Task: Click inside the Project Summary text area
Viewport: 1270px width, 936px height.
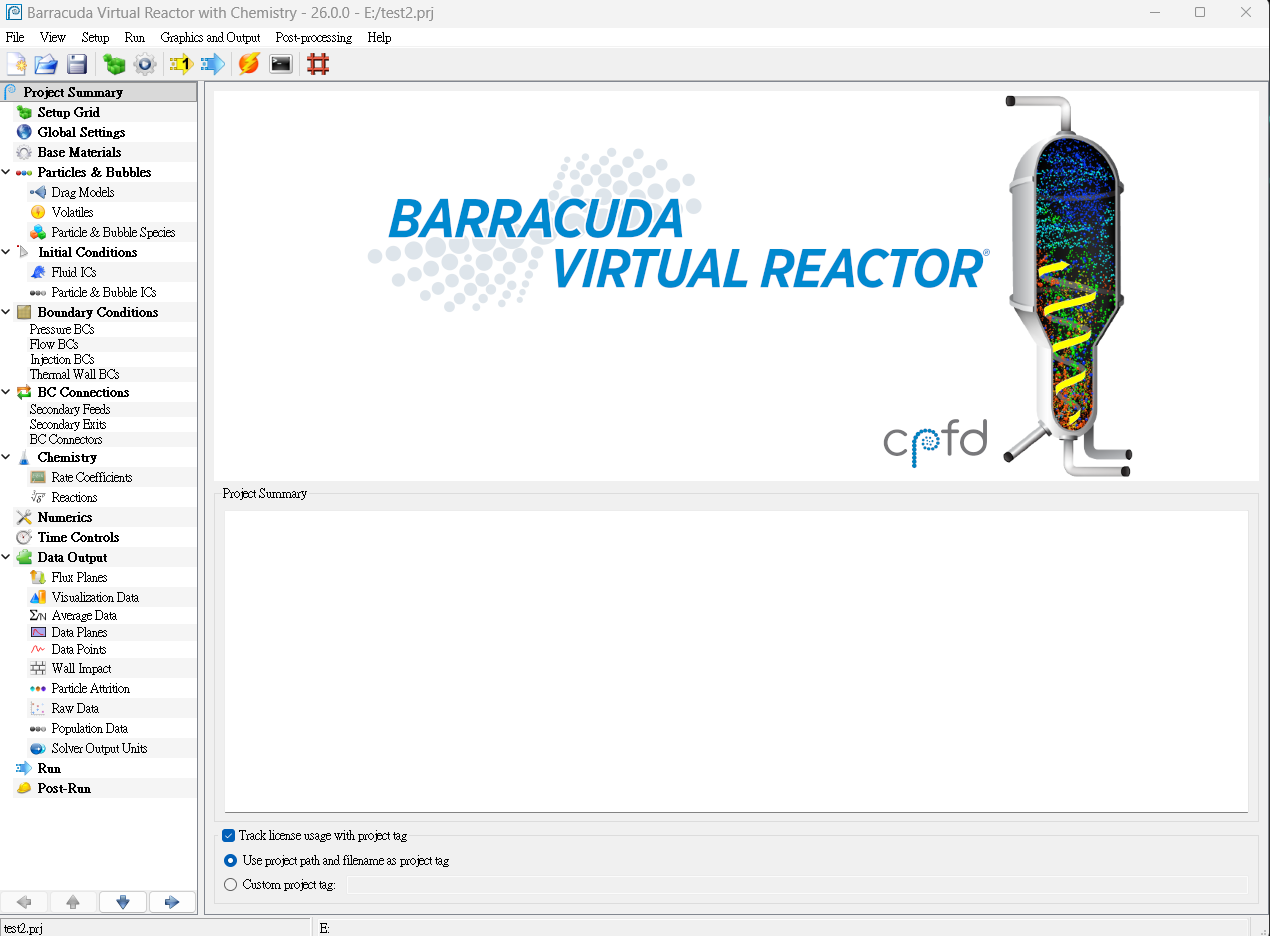Action: (x=736, y=661)
